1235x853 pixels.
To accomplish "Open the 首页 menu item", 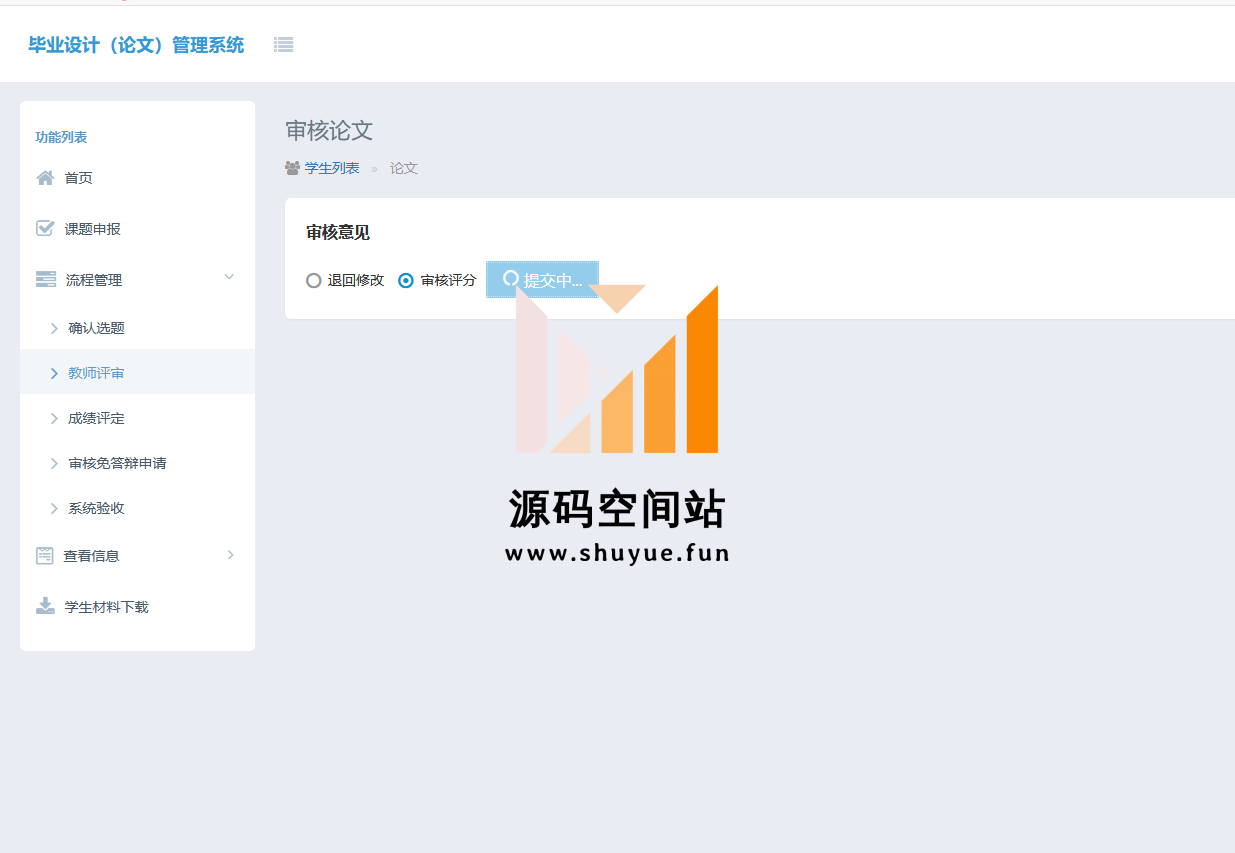I will tap(137, 178).
